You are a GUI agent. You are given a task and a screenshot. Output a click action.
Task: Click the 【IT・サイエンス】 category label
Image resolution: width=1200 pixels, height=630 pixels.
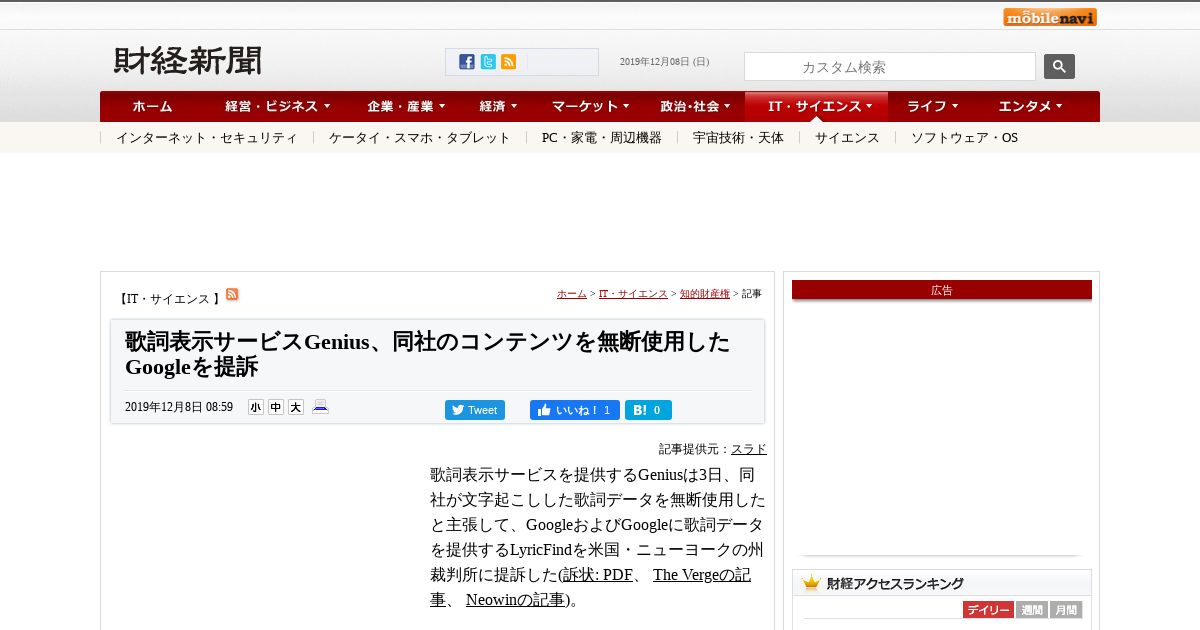point(168,299)
